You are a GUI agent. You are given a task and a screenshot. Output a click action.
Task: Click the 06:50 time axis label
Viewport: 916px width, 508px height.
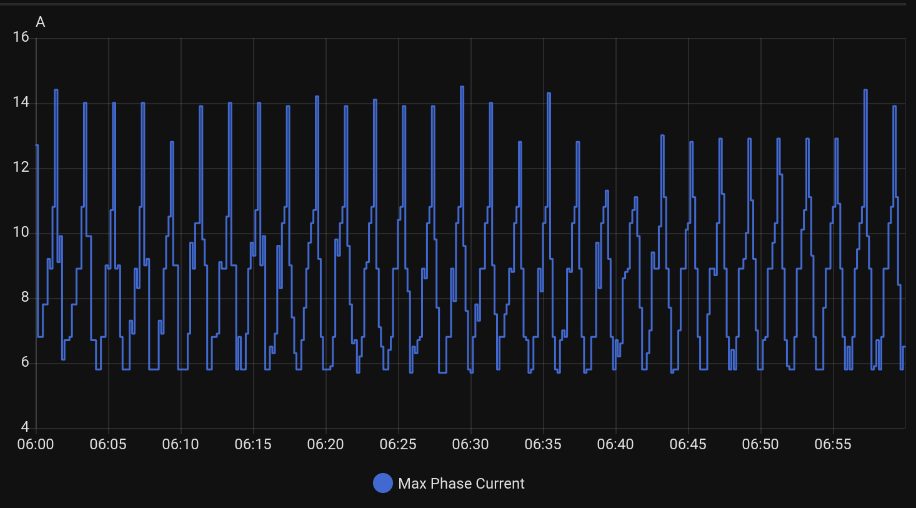point(760,444)
